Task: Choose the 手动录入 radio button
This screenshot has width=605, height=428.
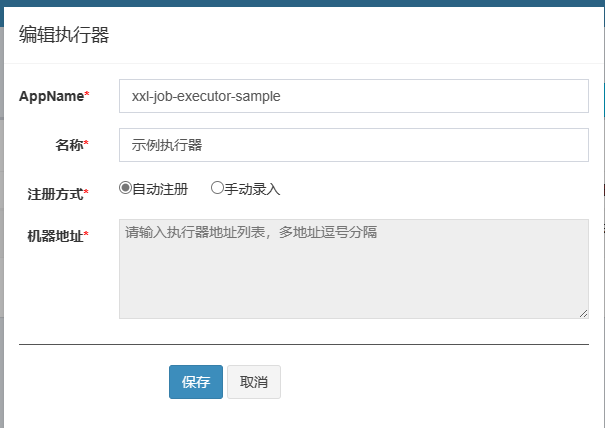Action: tap(217, 188)
